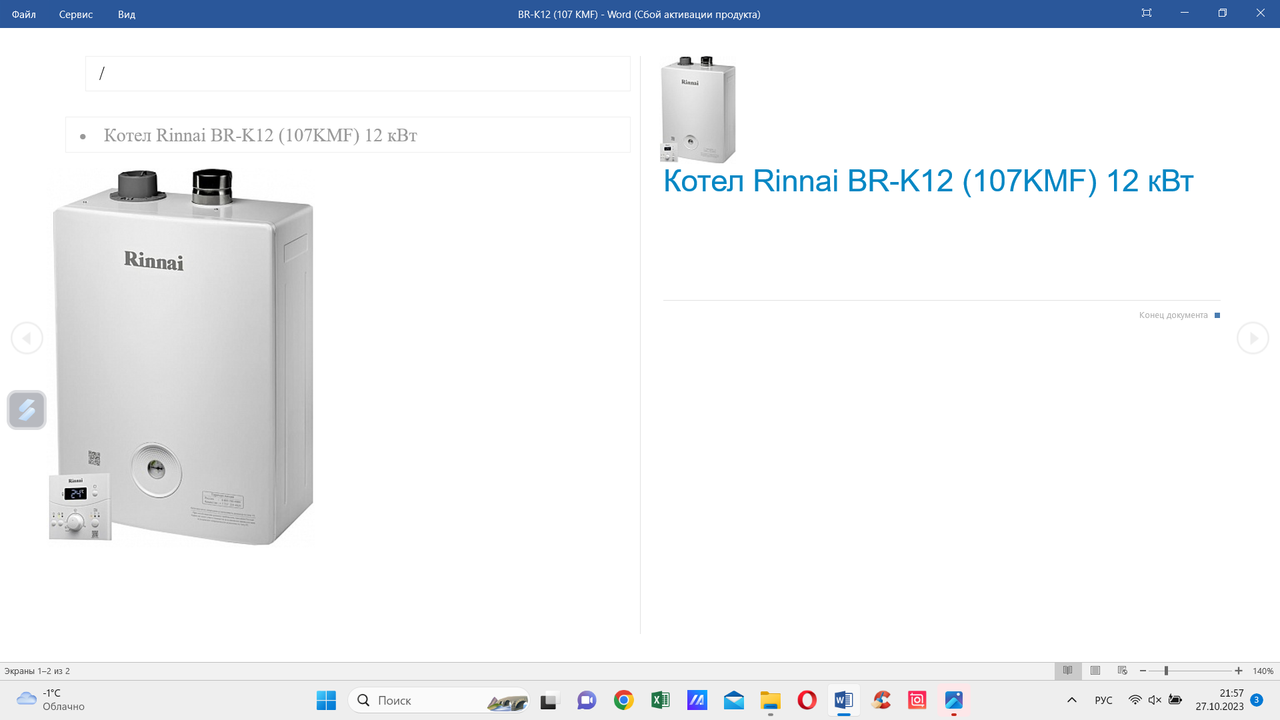This screenshot has width=1280, height=720.
Task: Click the taskbar Поиск search field
Action: pyautogui.click(x=440, y=700)
